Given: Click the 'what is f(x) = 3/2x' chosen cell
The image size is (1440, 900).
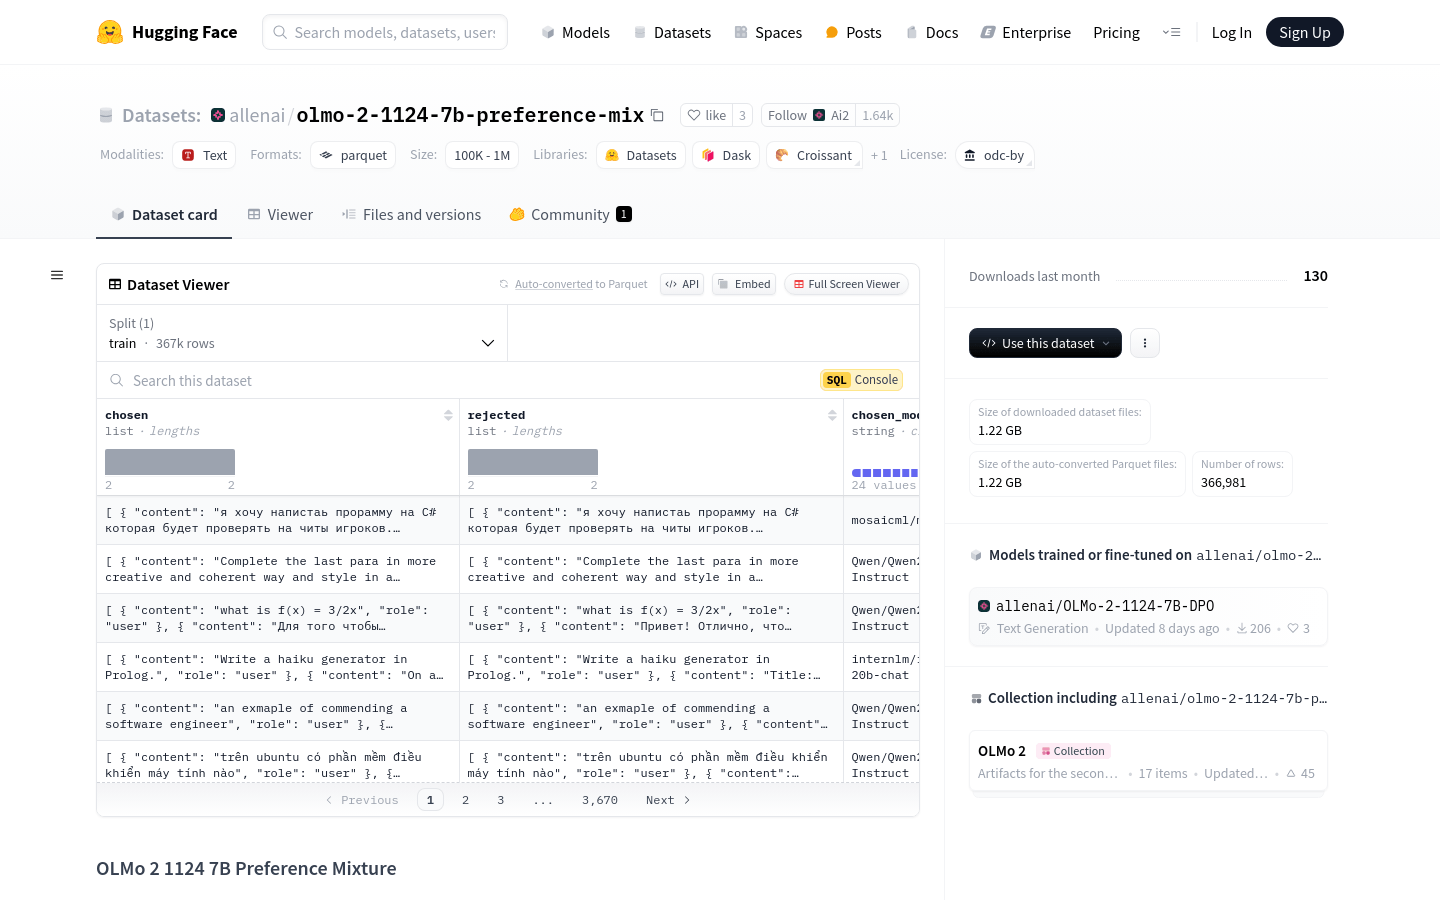Looking at the screenshot, I should tap(278, 618).
